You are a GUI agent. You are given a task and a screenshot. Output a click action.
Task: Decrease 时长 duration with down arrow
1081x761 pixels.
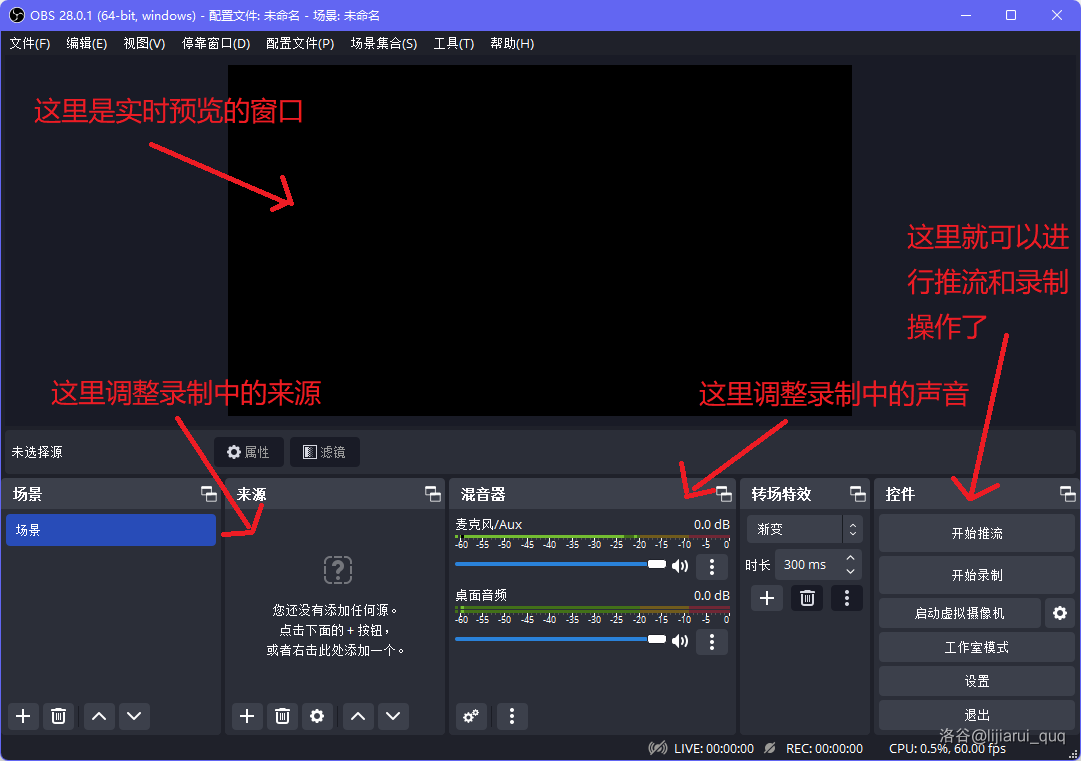click(x=851, y=571)
